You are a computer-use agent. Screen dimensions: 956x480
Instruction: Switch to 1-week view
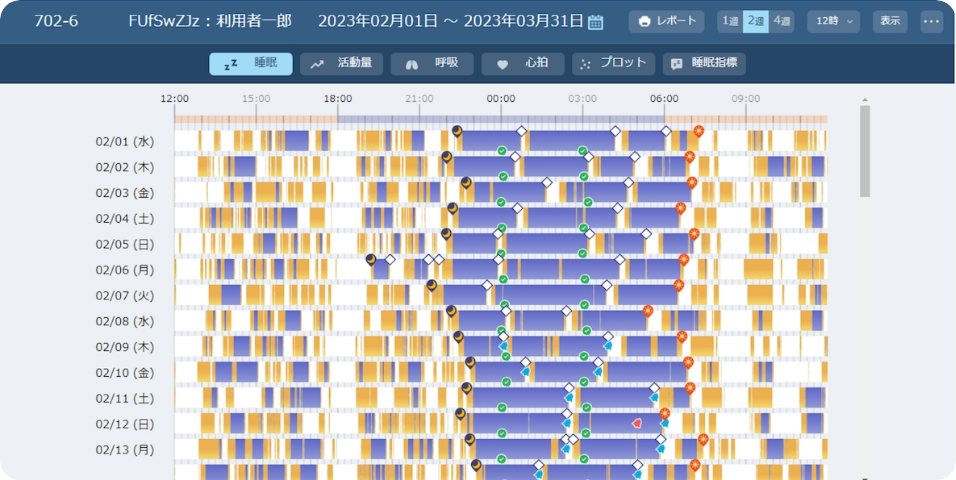point(730,21)
